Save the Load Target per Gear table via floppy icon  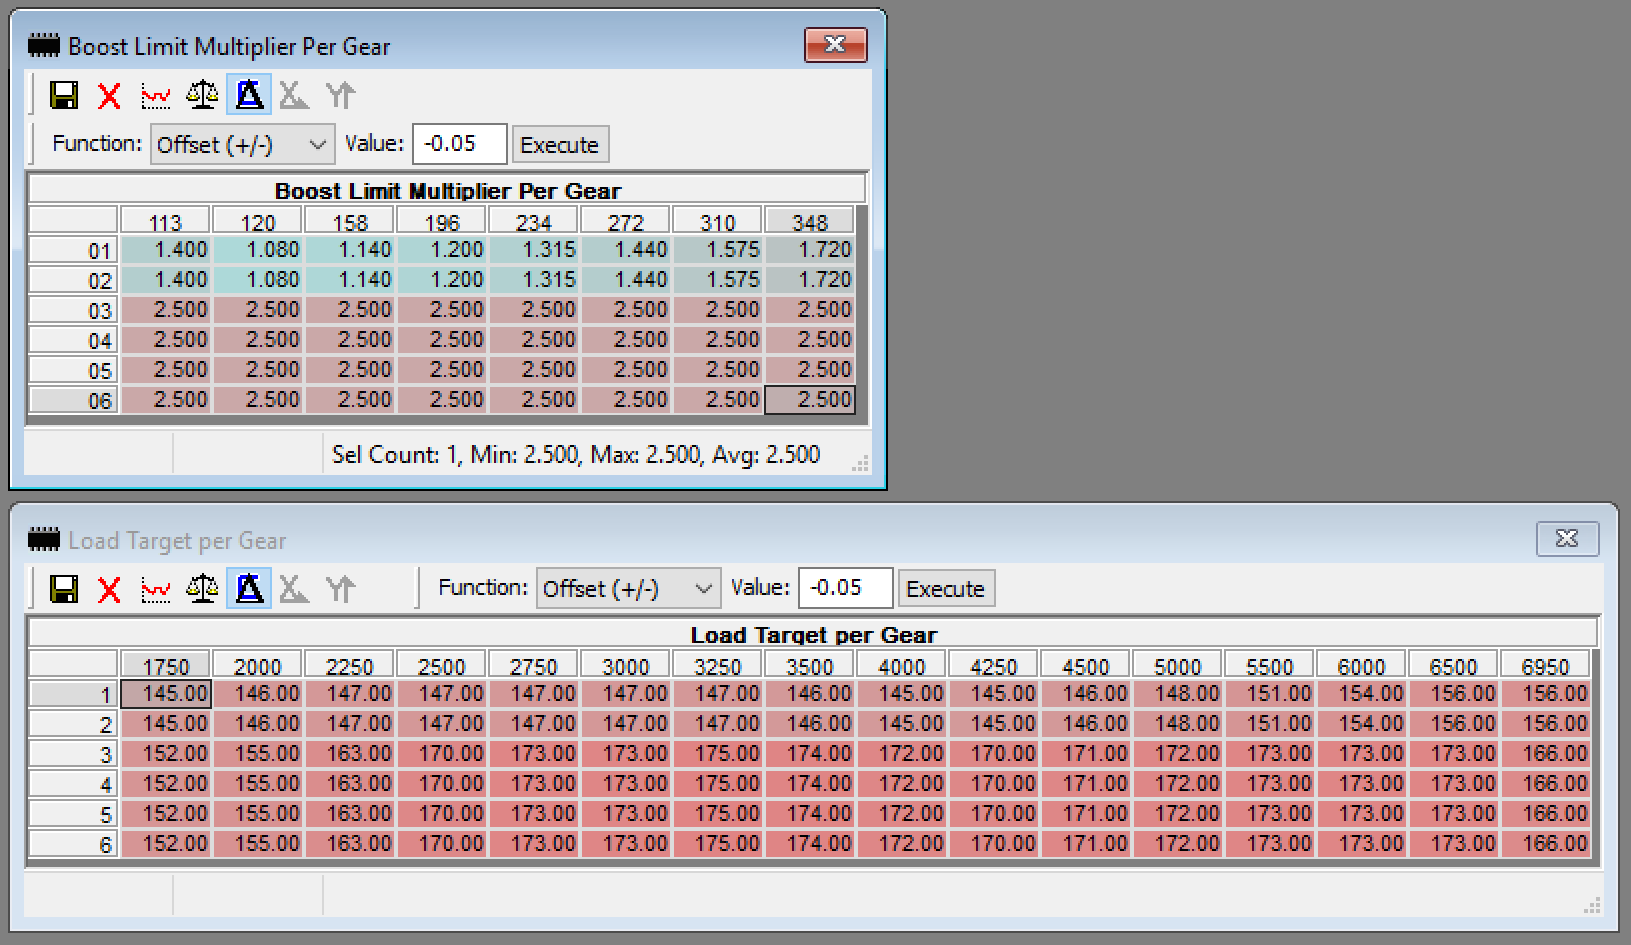[64, 589]
